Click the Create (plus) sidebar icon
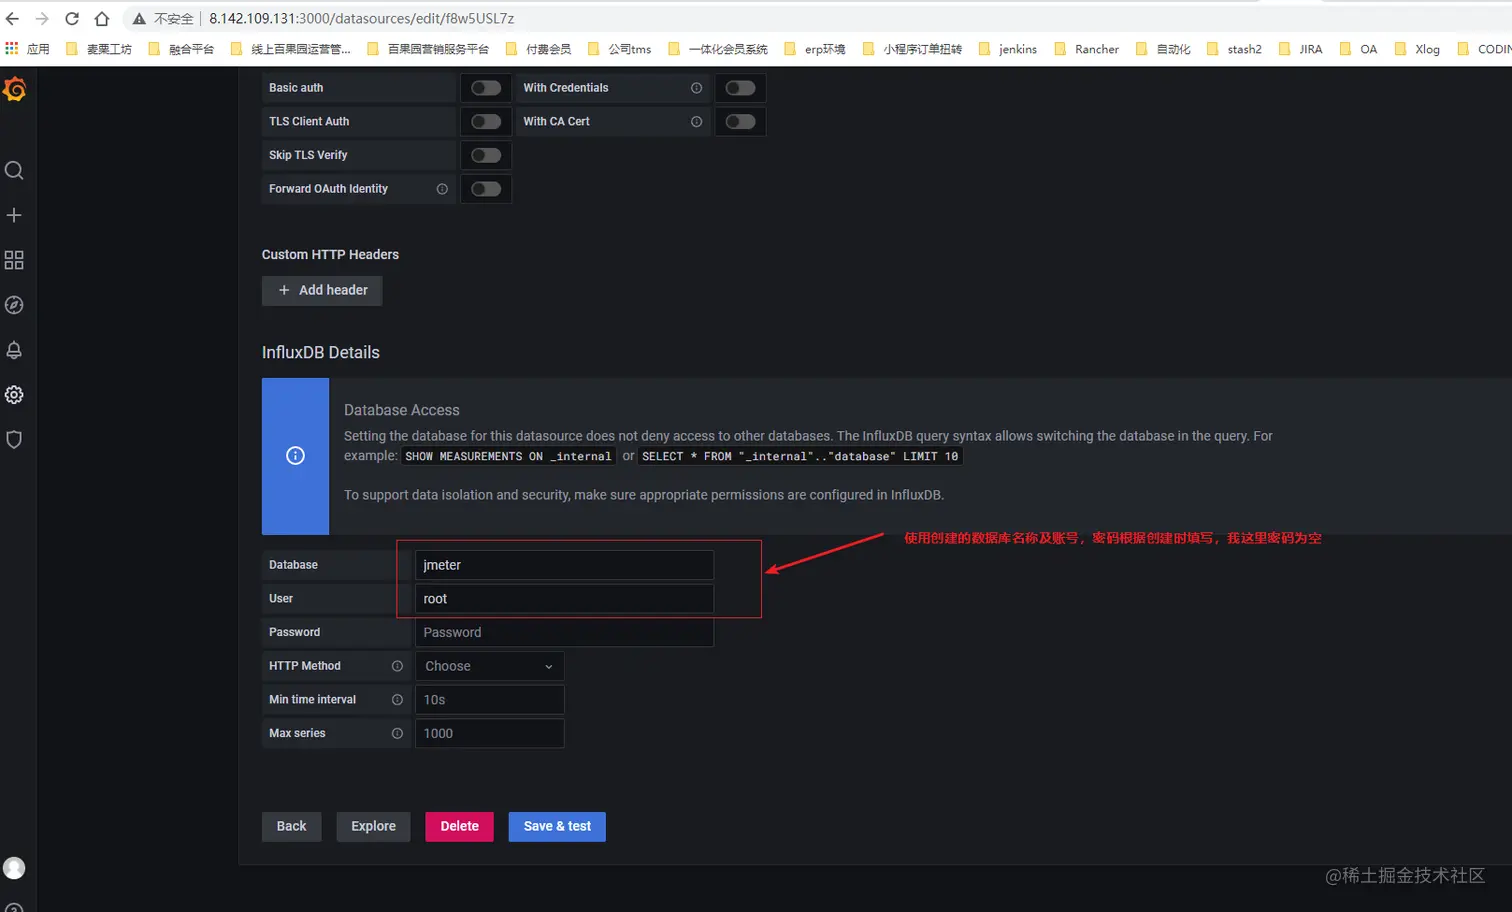 point(15,215)
